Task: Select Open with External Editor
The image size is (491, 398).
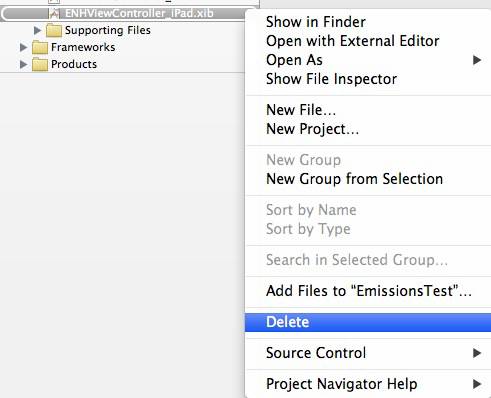Action: coord(352,41)
